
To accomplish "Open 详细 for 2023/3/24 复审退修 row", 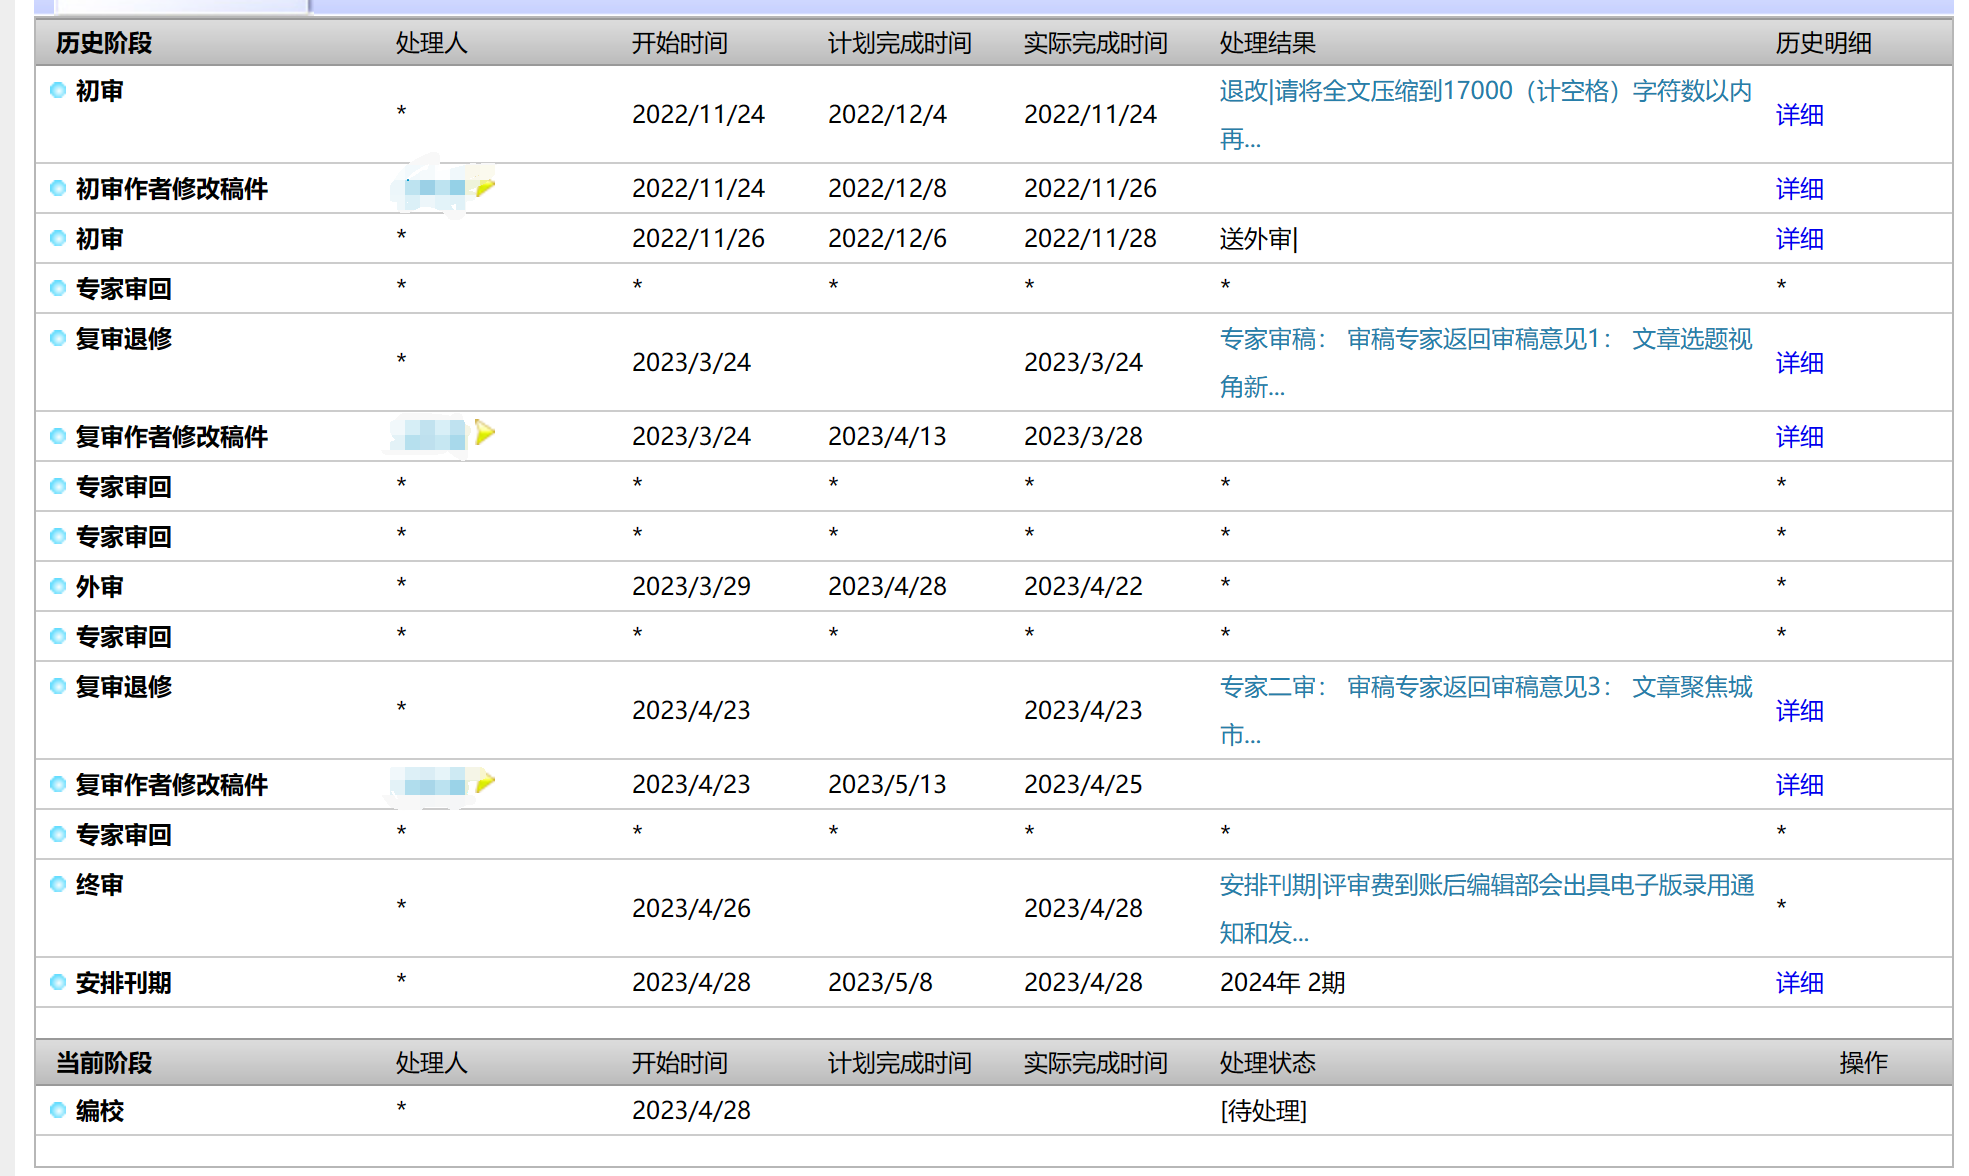I will pyautogui.click(x=1799, y=363).
